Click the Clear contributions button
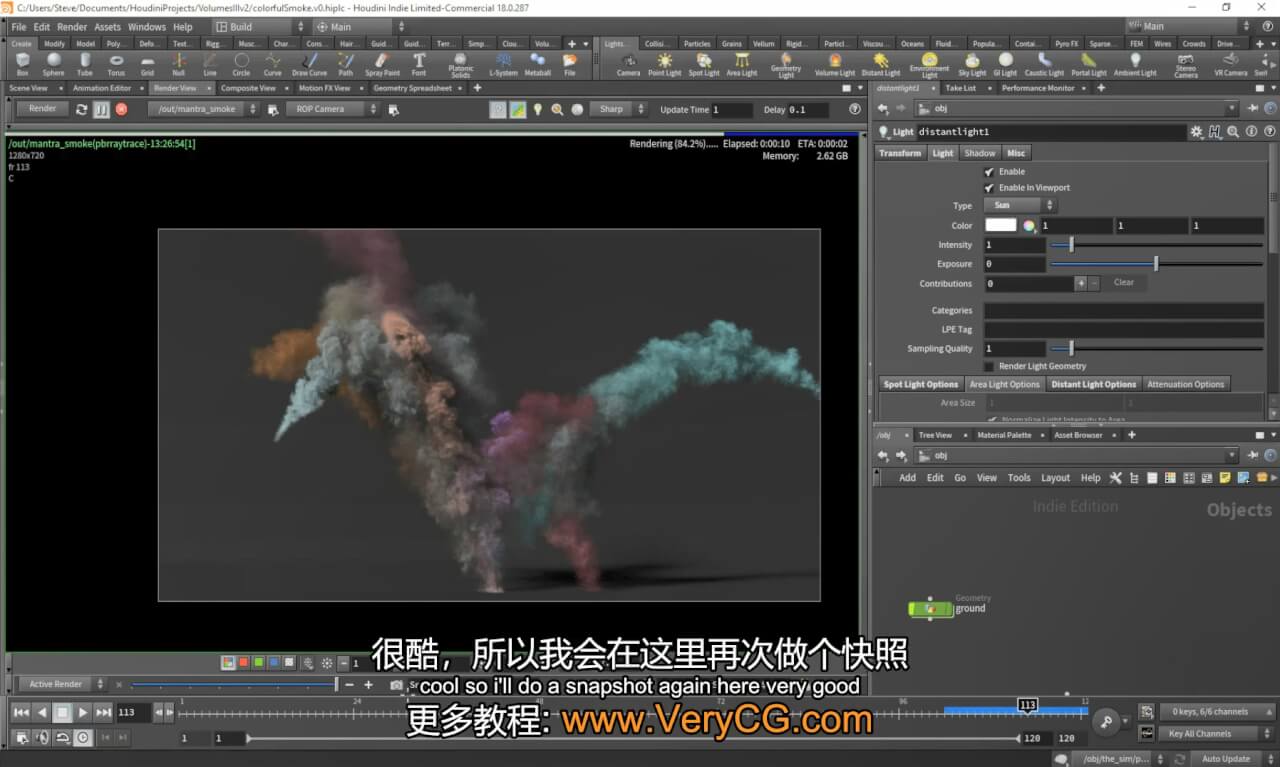Image resolution: width=1280 pixels, height=767 pixels. click(1124, 283)
